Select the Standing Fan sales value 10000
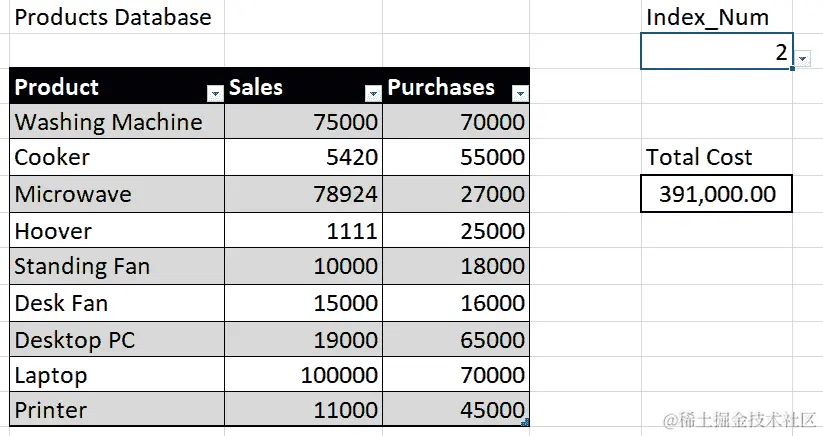Image resolution: width=823 pixels, height=436 pixels. click(x=304, y=266)
